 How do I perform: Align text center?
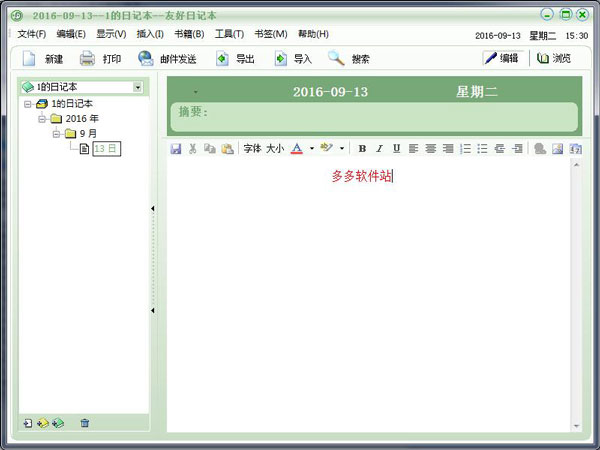(x=431, y=148)
